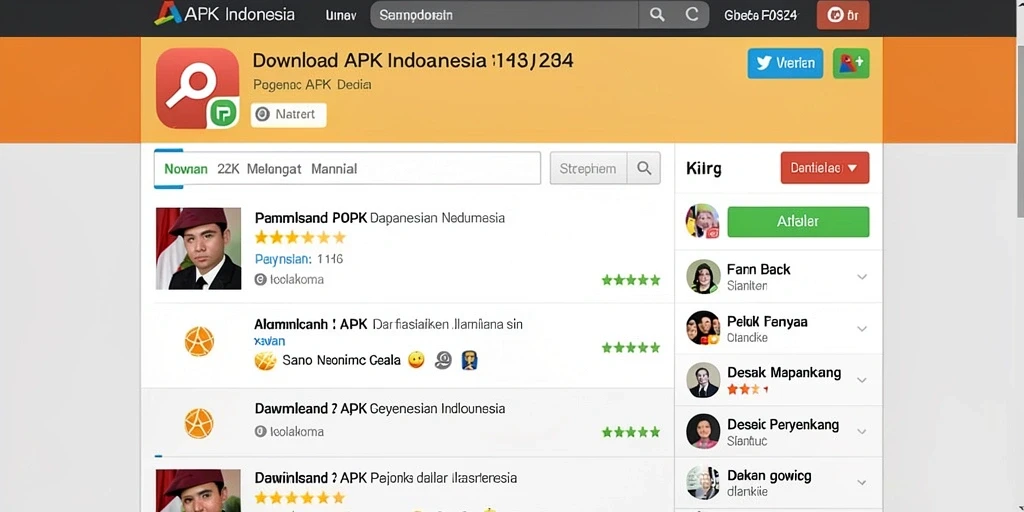Expand the Peluk Fanyaa row chevron

coord(862,328)
